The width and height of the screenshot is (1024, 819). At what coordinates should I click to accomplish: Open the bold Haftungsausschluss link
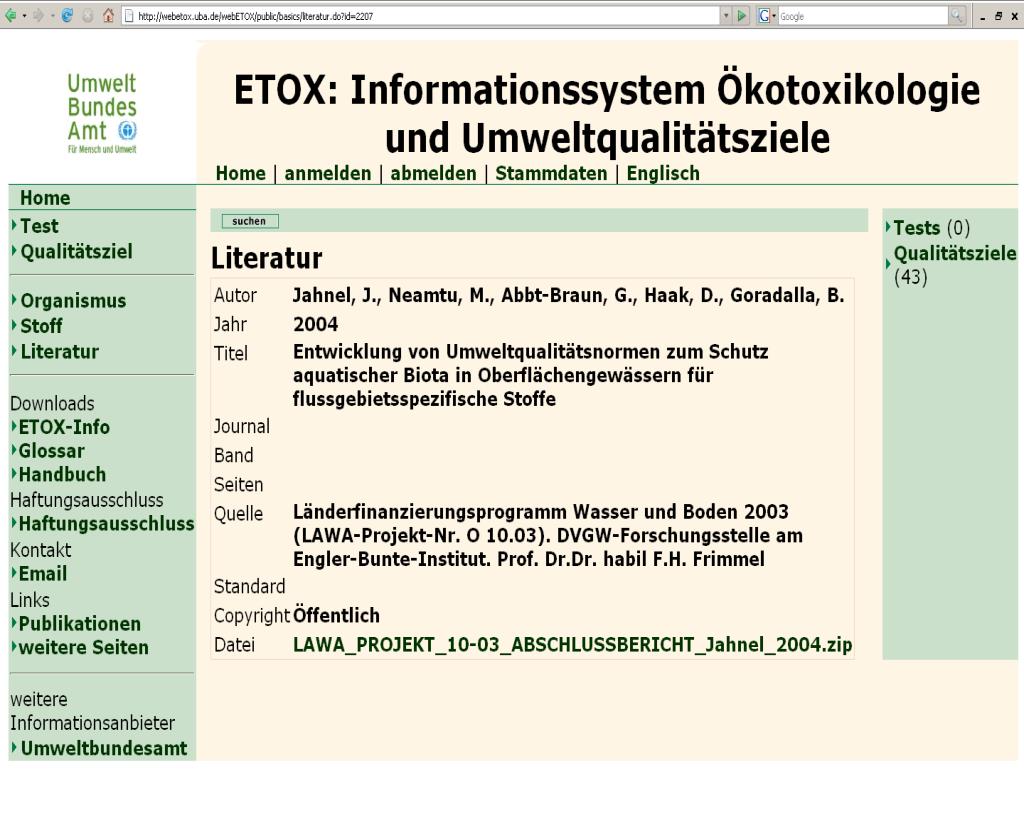(x=106, y=524)
